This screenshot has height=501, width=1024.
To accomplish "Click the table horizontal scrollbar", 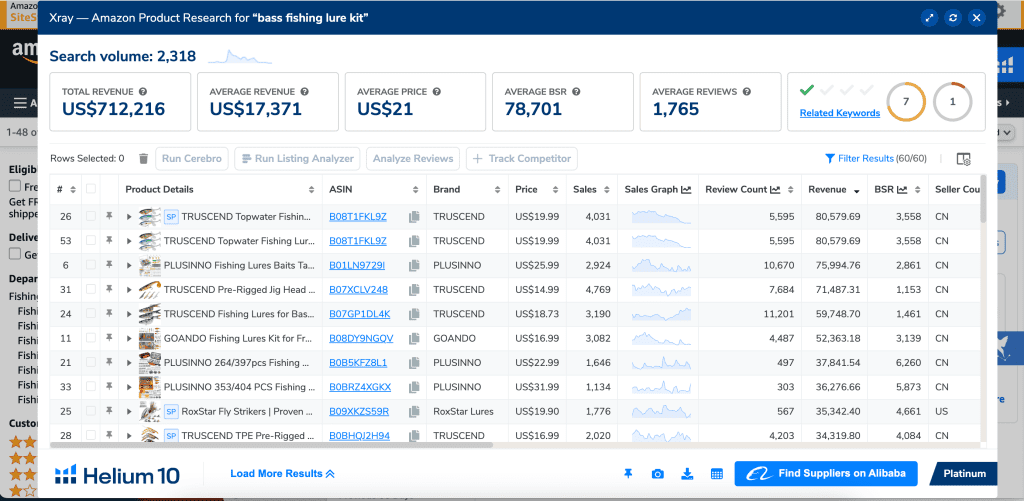I will click(271, 445).
